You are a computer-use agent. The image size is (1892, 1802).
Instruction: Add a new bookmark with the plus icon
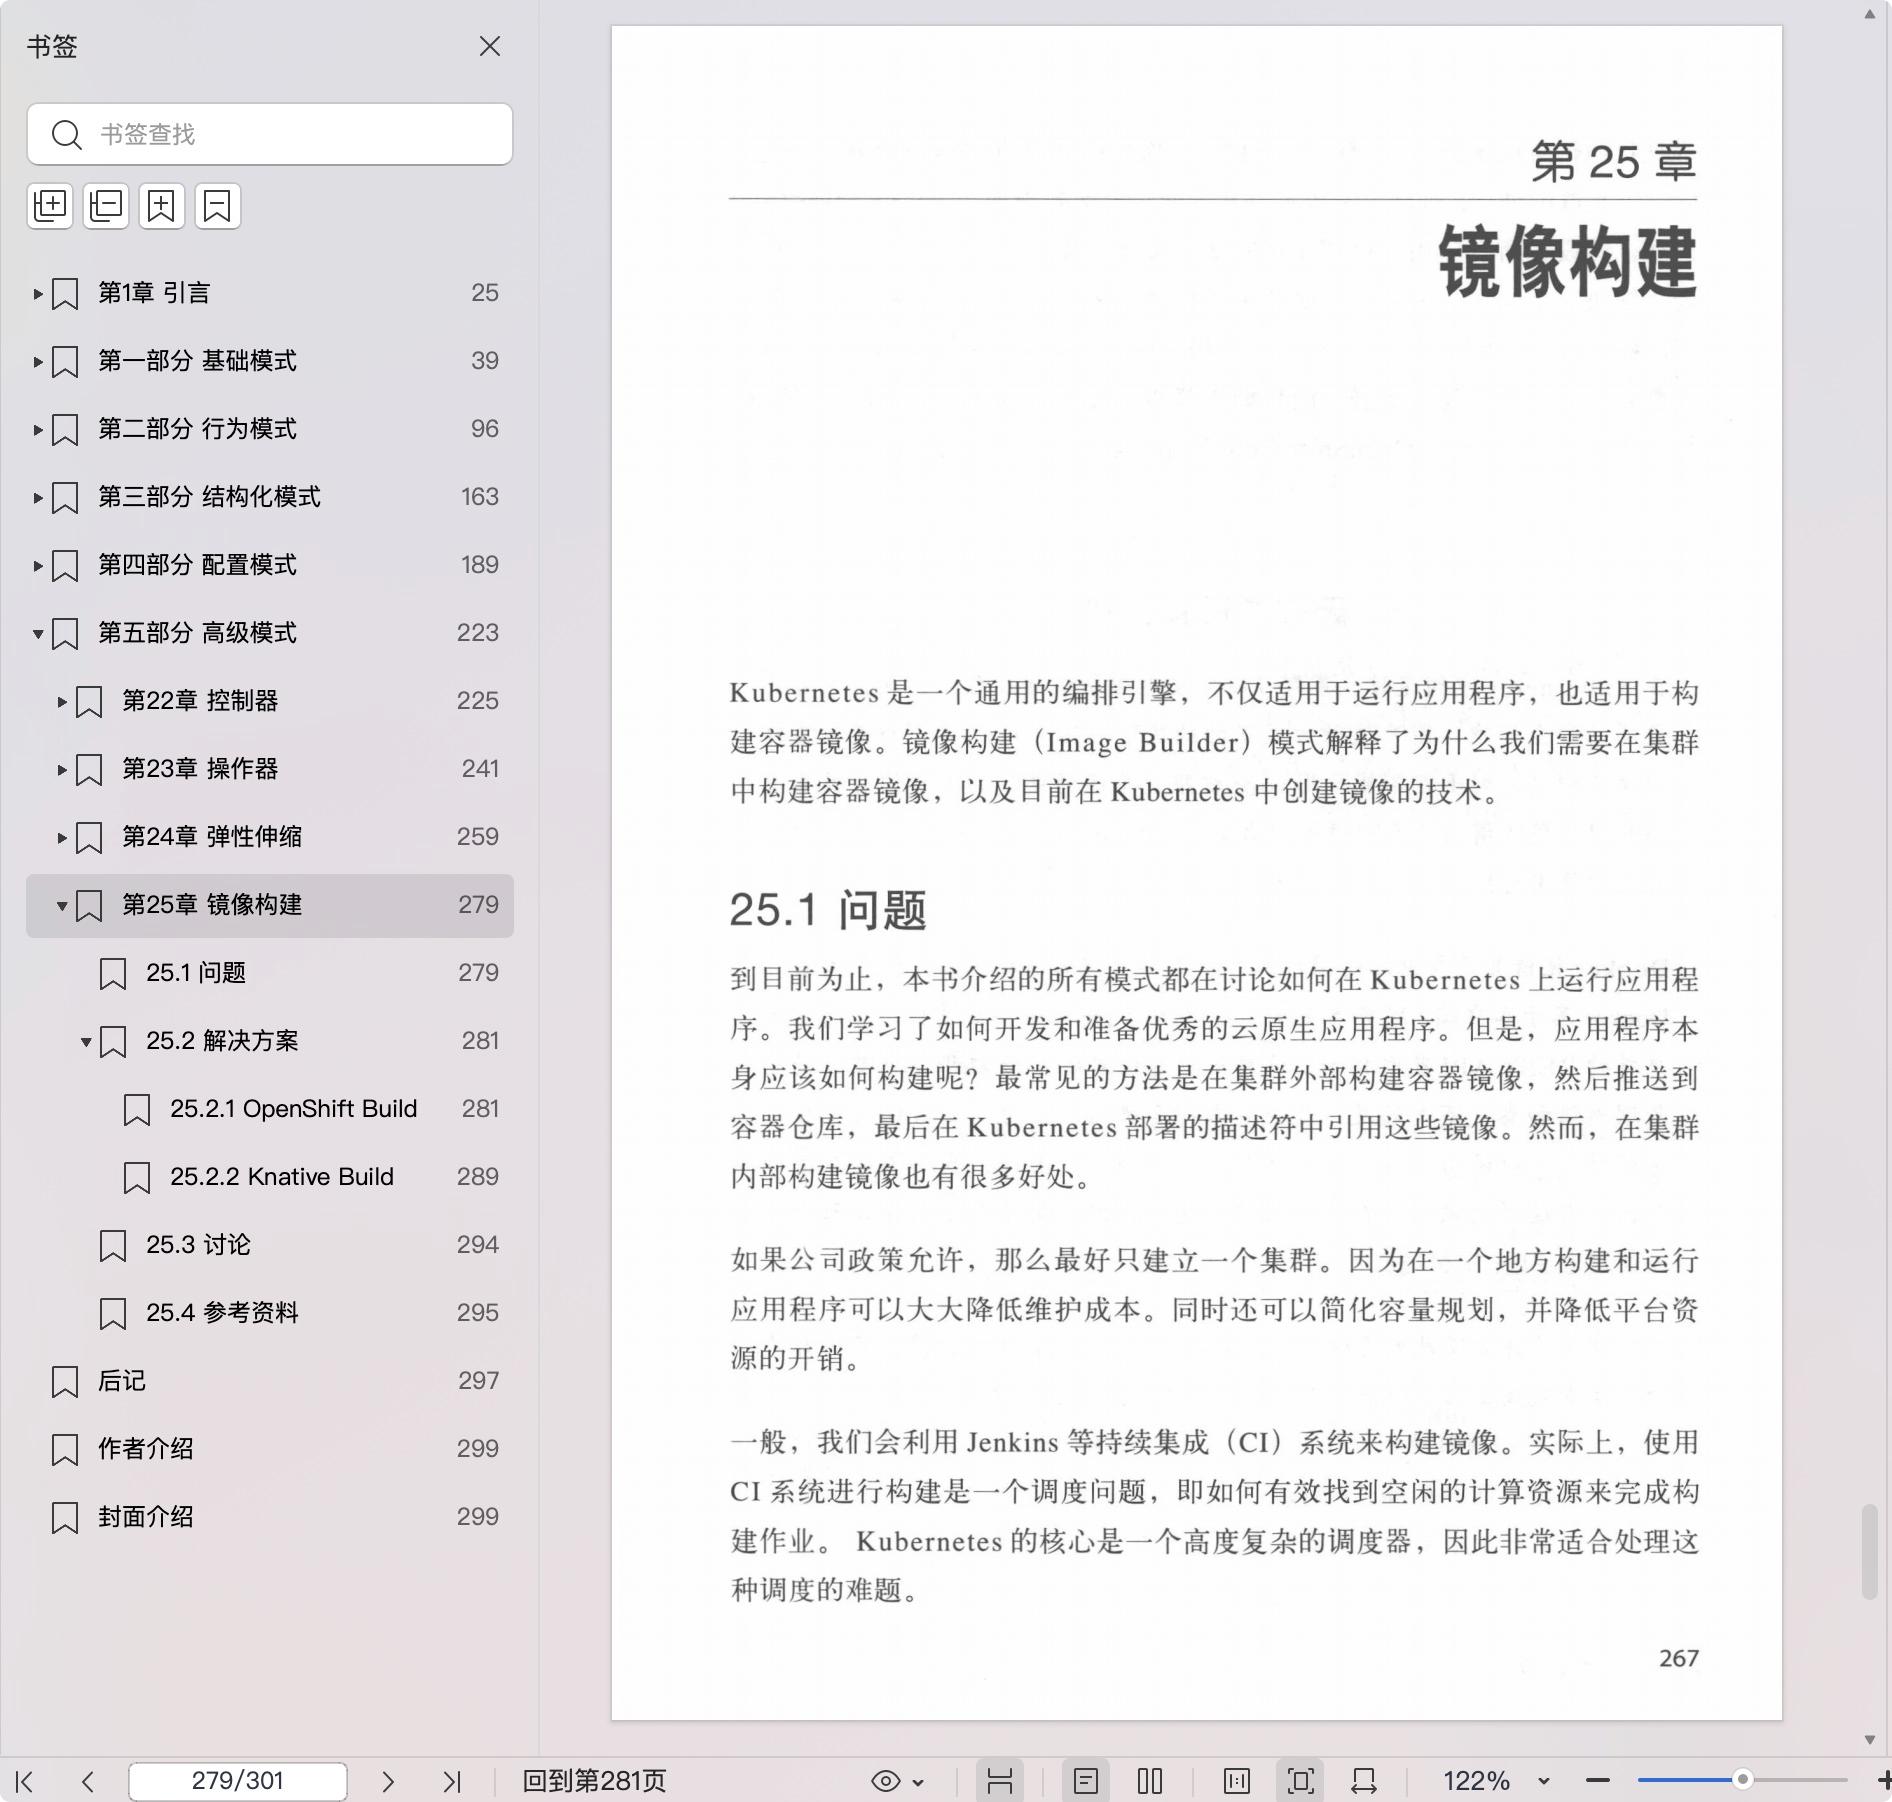point(161,206)
